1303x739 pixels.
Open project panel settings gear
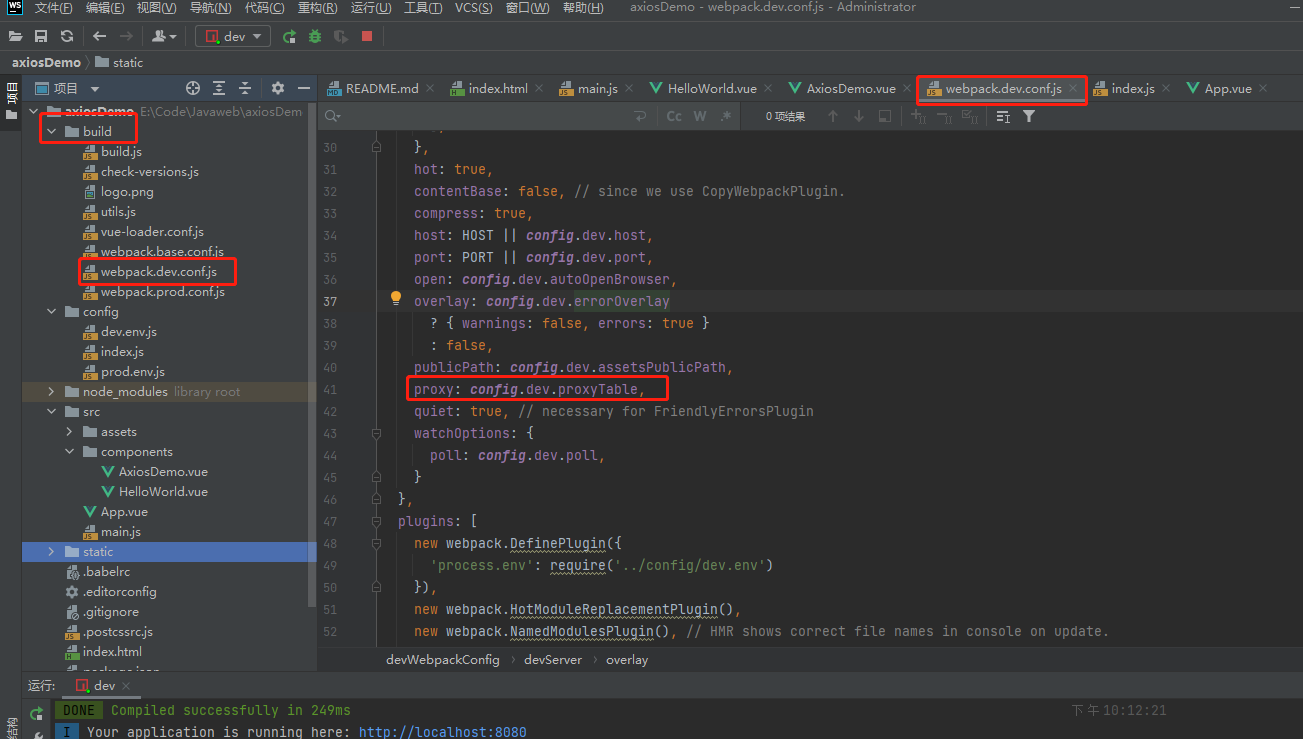point(278,88)
